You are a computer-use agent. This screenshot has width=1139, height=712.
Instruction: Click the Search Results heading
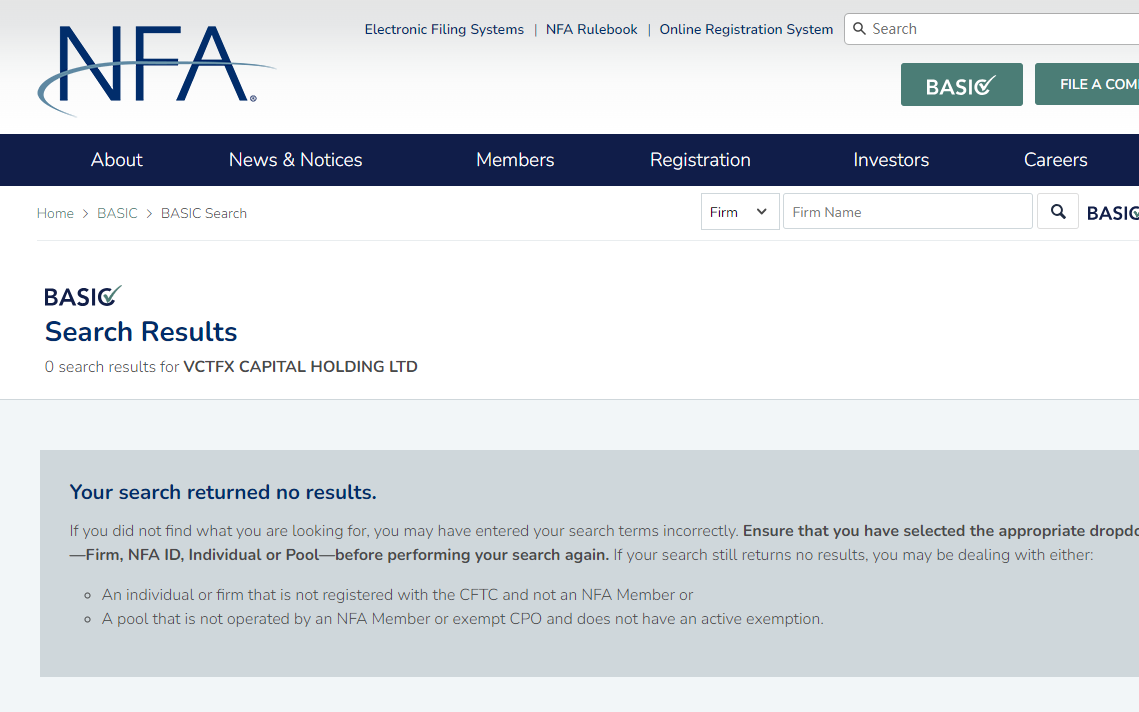pos(141,332)
